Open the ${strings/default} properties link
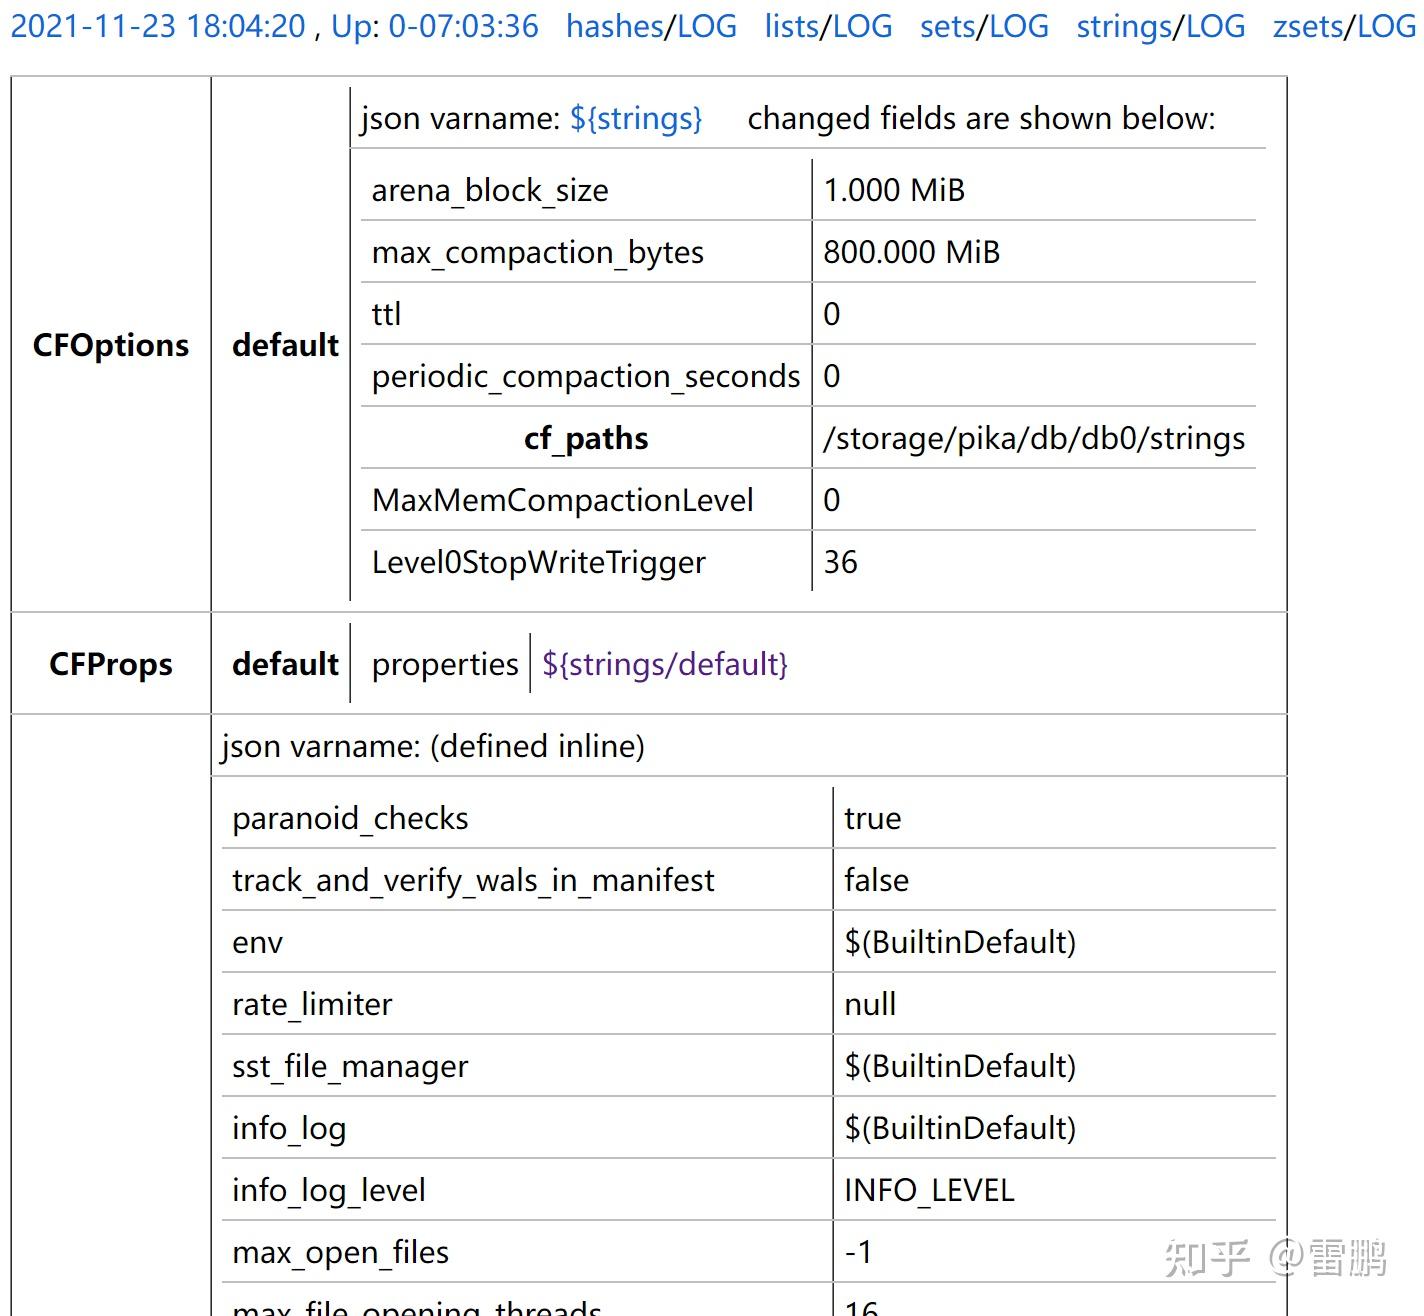Image resolution: width=1424 pixels, height=1316 pixels. [663, 664]
